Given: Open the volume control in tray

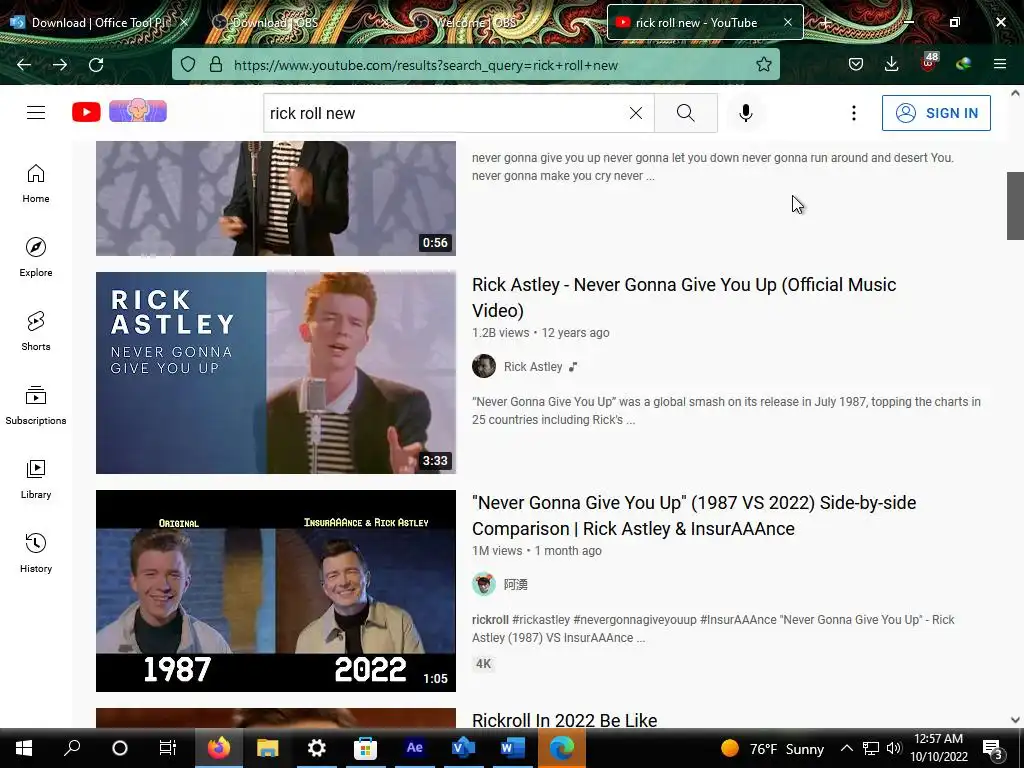Looking at the screenshot, I should pos(894,748).
